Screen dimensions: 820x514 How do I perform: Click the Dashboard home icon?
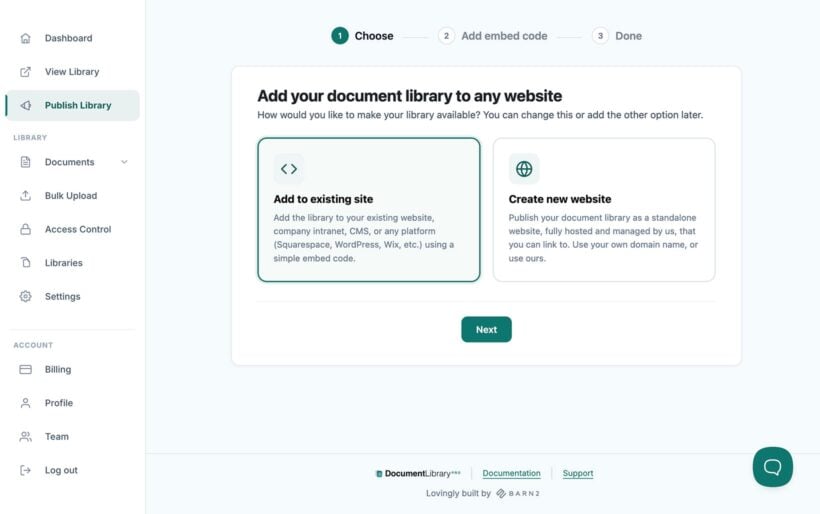point(25,38)
